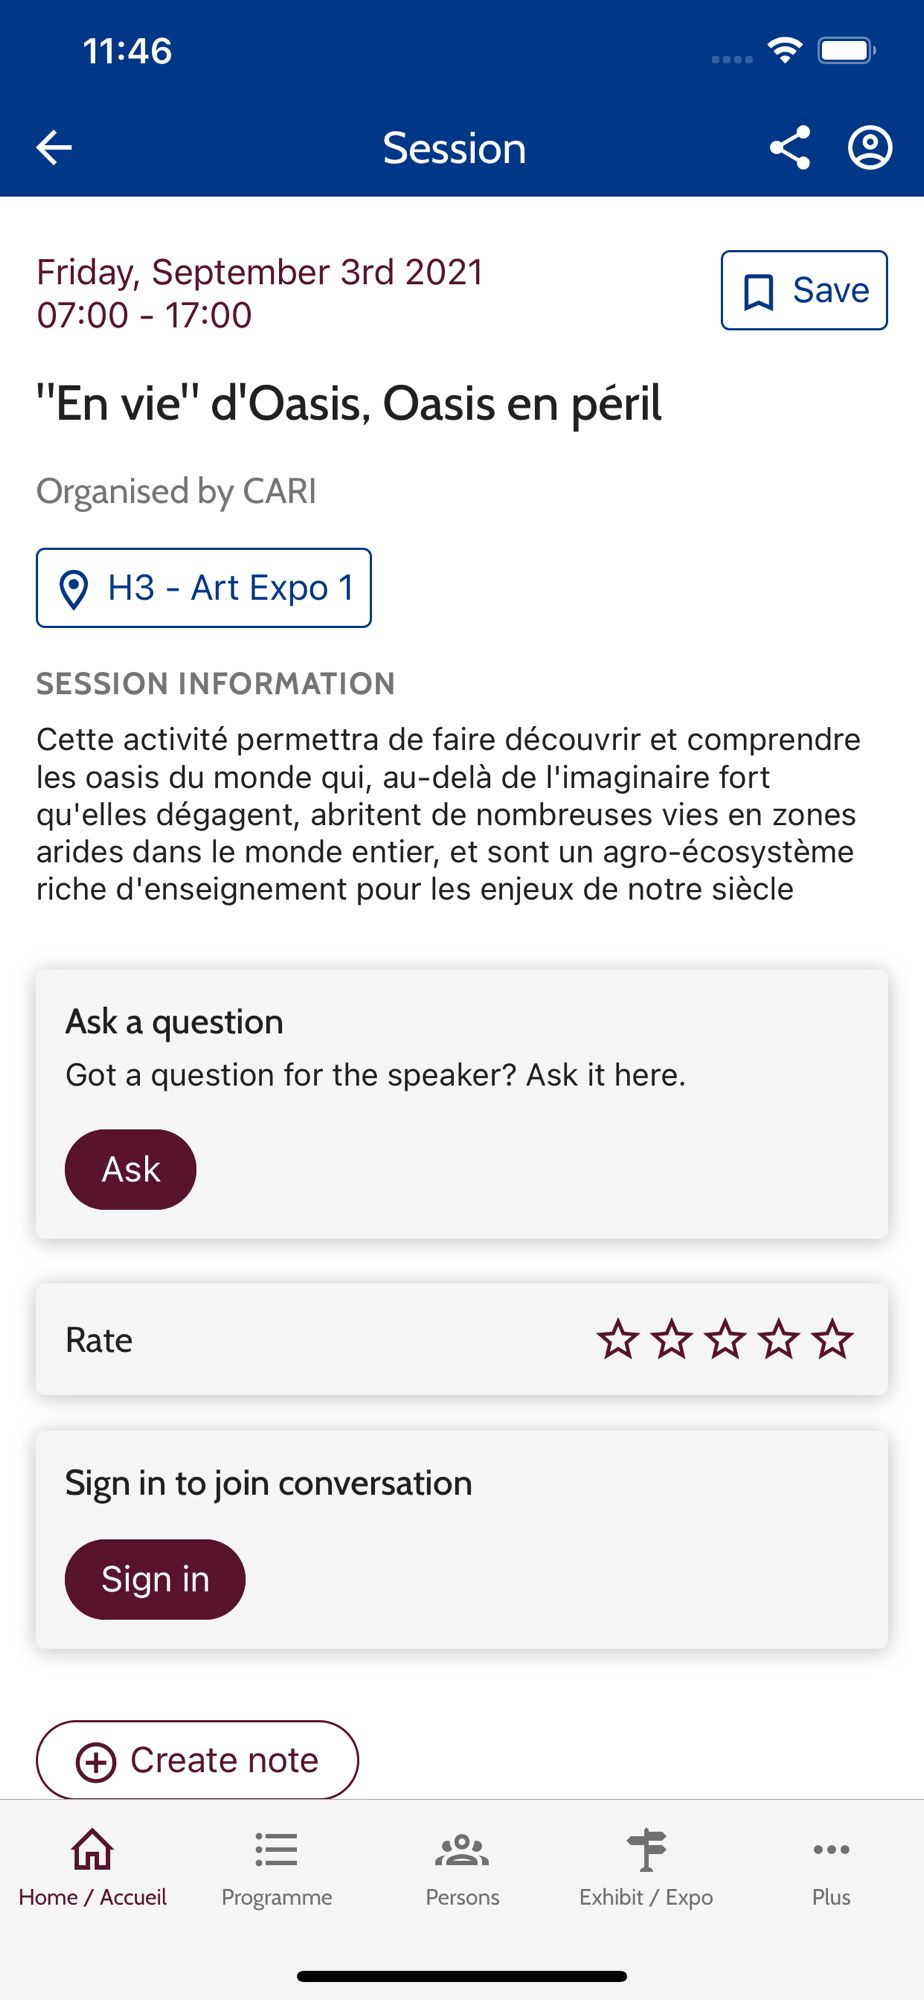Rate session two stars
This screenshot has height=2000, width=924.
(671, 1339)
